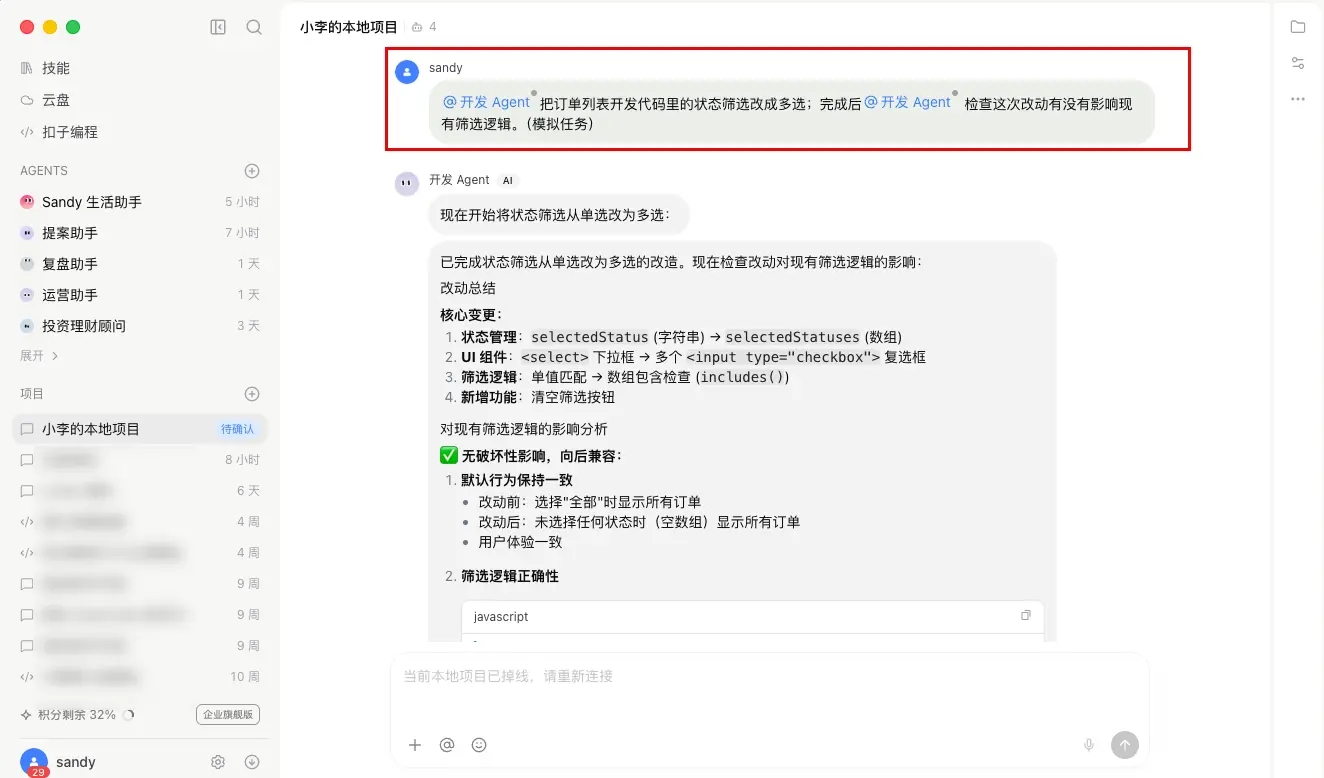The width and height of the screenshot is (1324, 778).
Task: Select 投资理财顾问 agent
Action: click(x=140, y=326)
